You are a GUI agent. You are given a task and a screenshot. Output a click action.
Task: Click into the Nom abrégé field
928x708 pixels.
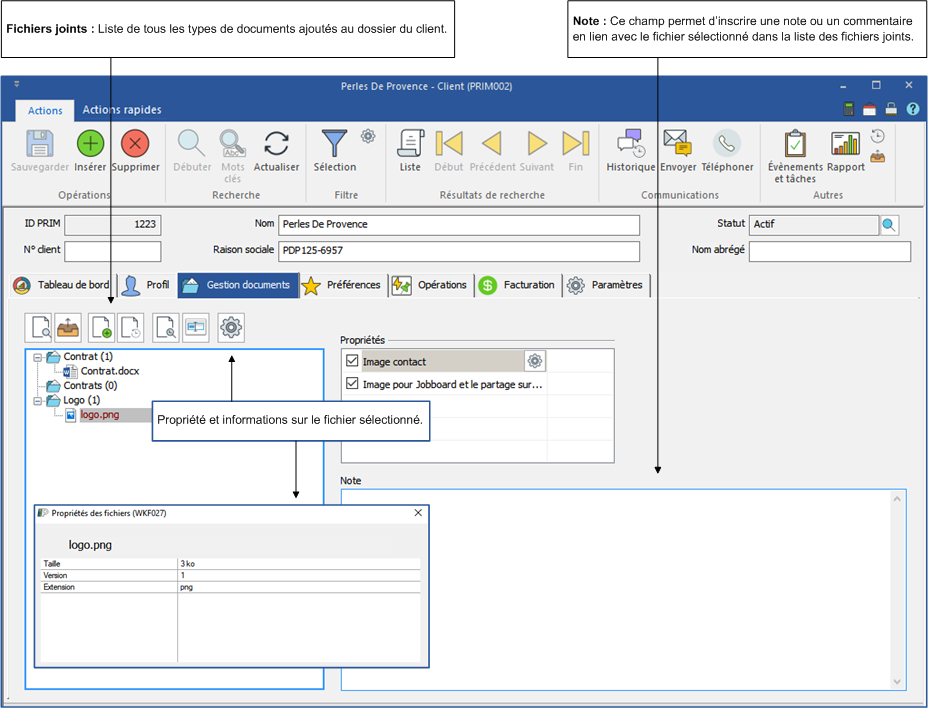829,251
